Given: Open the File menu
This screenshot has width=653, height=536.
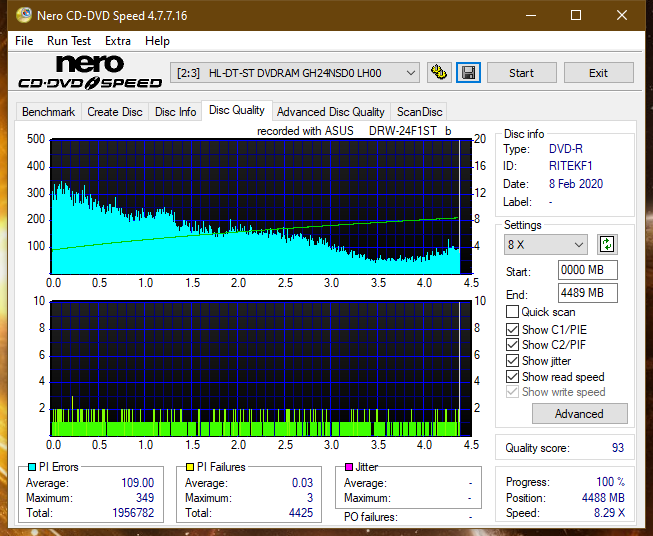Looking at the screenshot, I should [24, 41].
